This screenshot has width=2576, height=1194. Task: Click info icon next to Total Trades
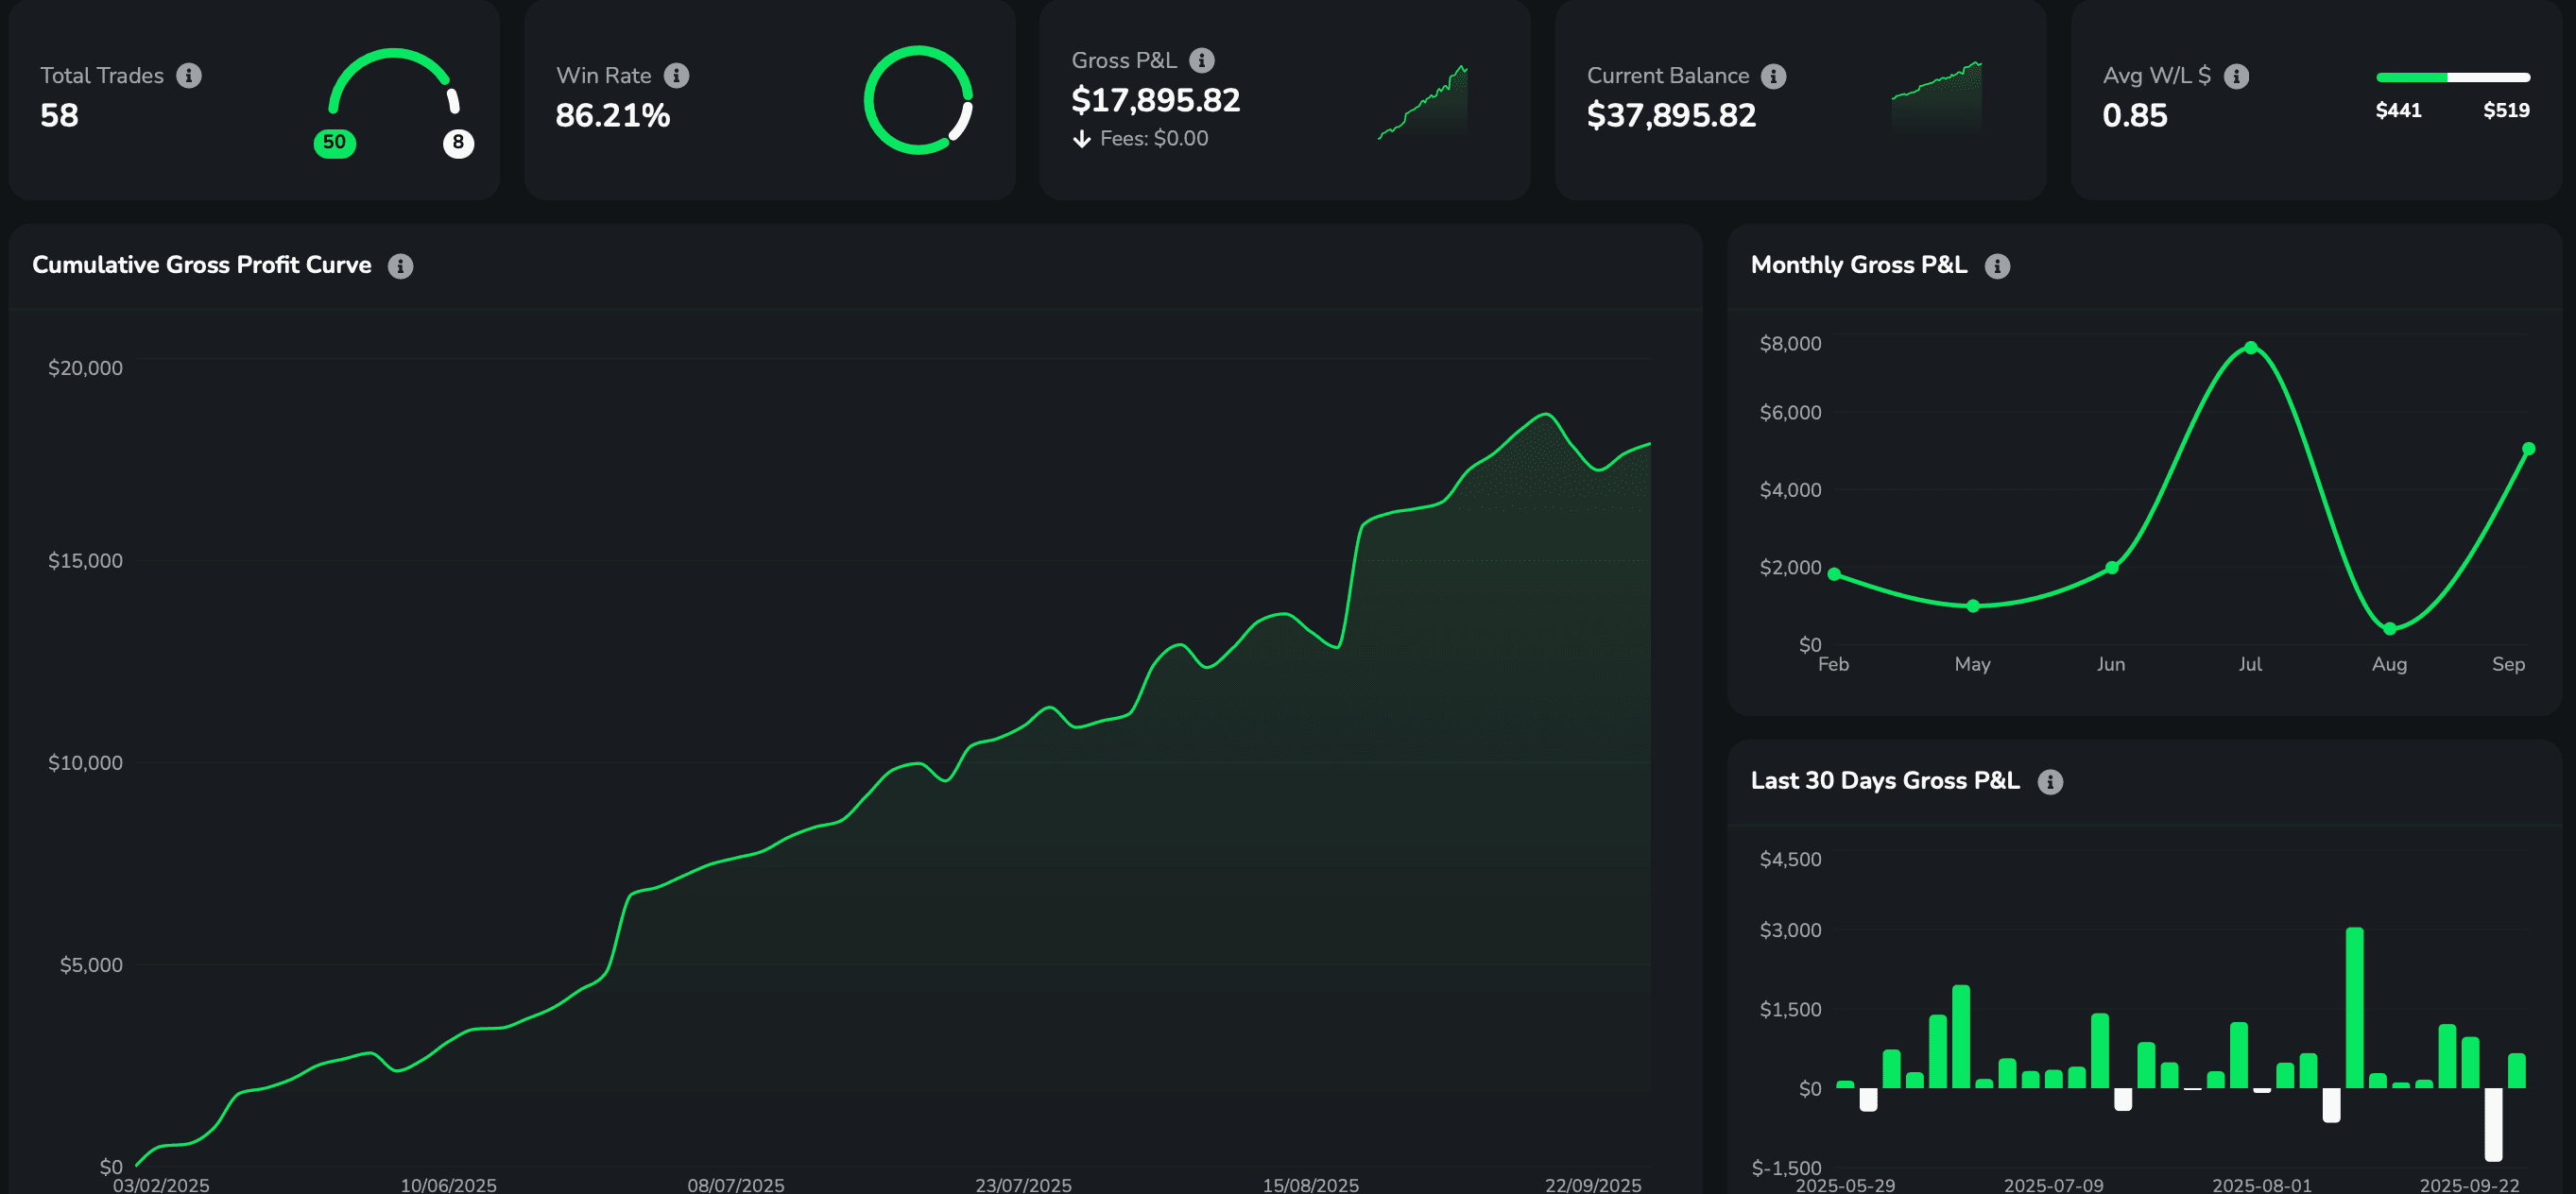(x=189, y=76)
